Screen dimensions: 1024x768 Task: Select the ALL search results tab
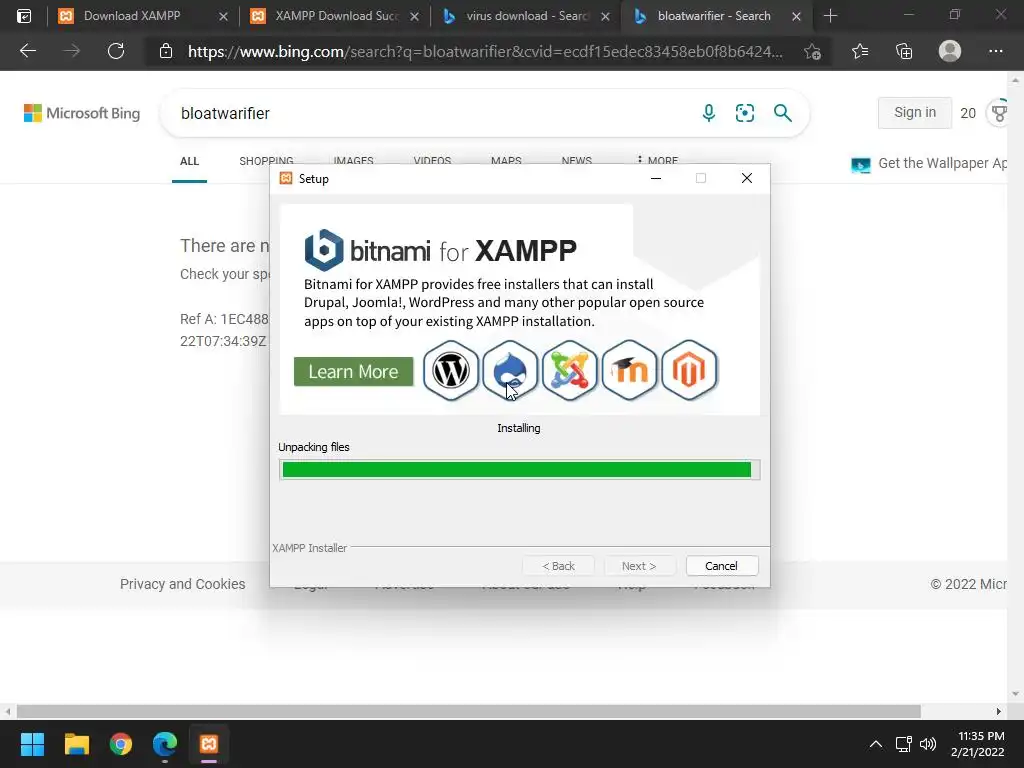(x=189, y=161)
